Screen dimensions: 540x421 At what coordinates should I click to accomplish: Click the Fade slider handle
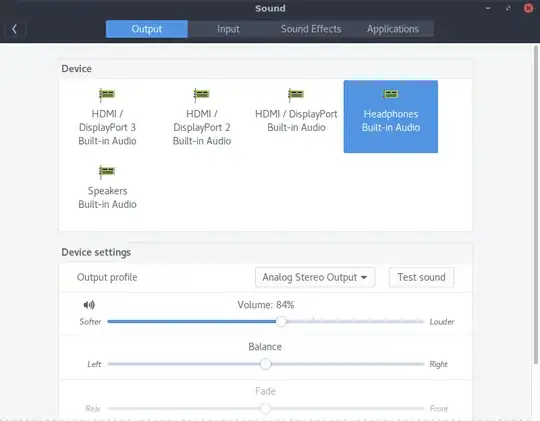[x=266, y=409]
